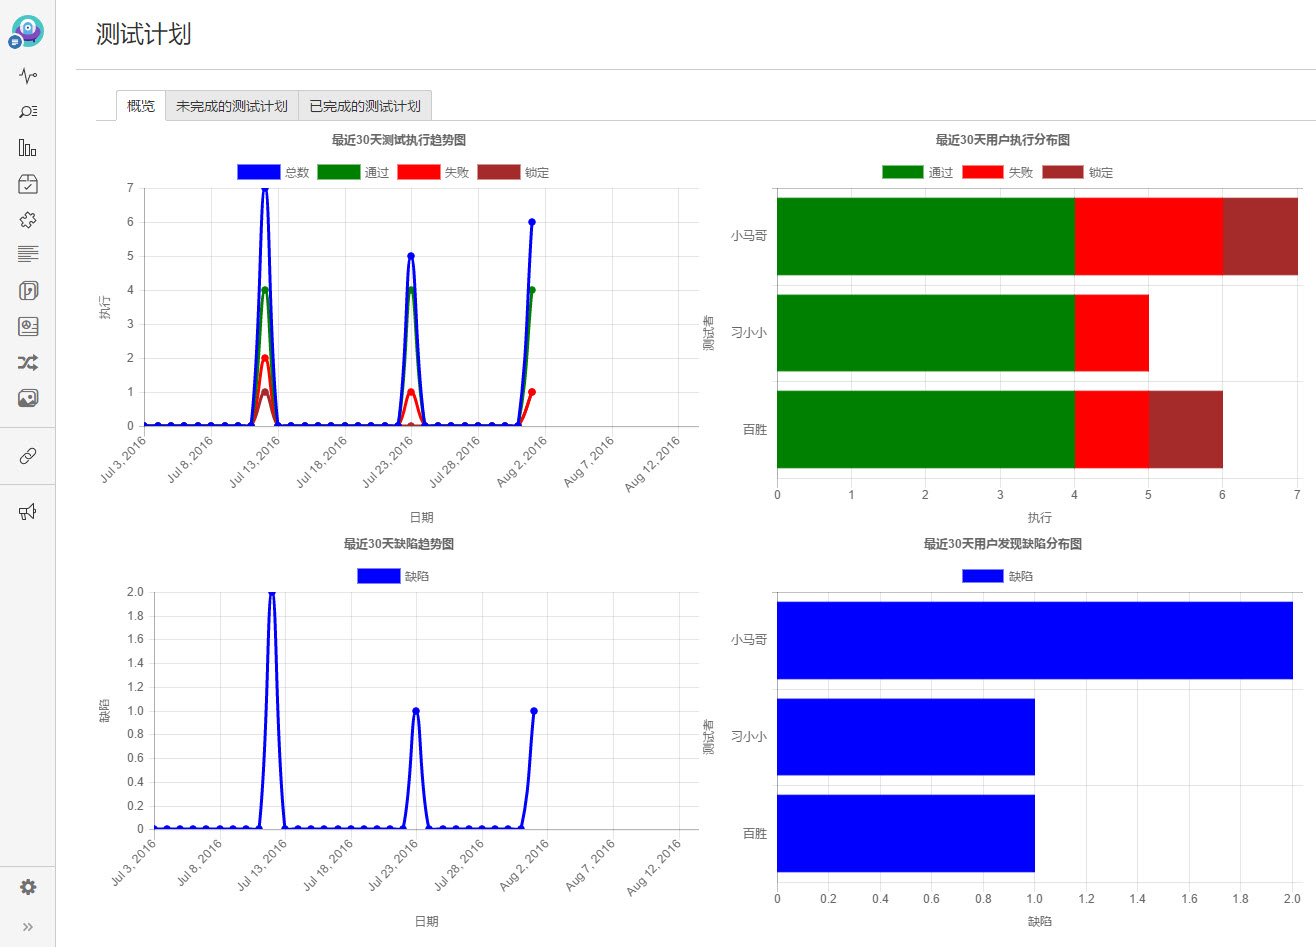The height and width of the screenshot is (947, 1316).
Task: Click the chart title 最近30天用户发现缺陷分布图
Action: coord(1003,544)
